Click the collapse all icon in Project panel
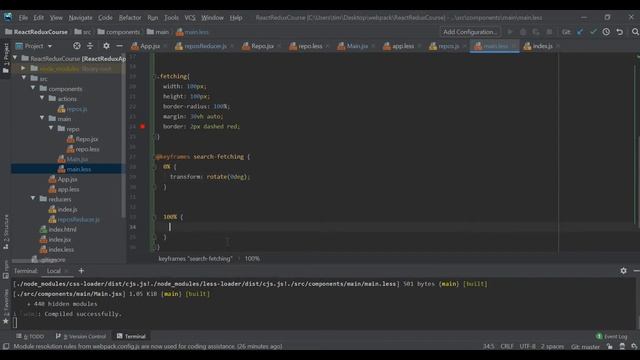640x360 pixels. [90, 46]
